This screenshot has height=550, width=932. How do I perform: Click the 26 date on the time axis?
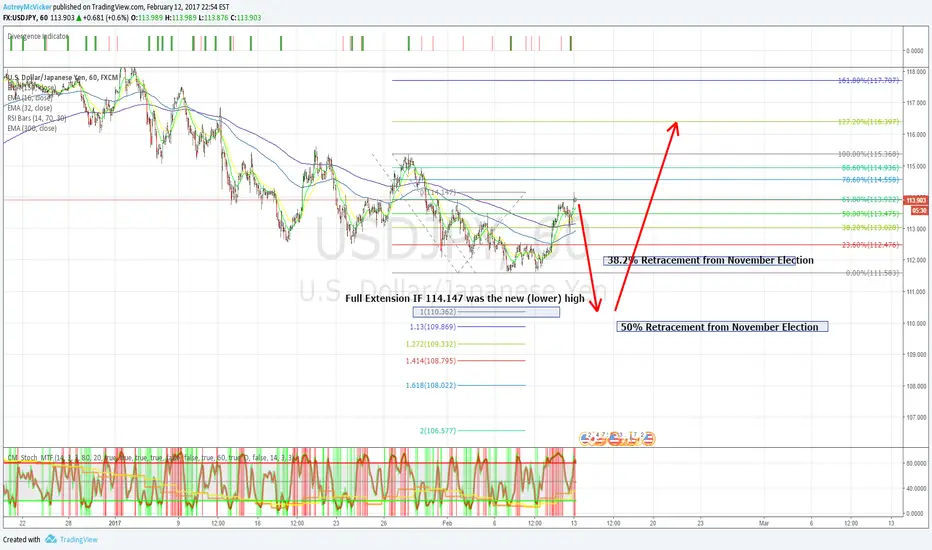point(384,523)
